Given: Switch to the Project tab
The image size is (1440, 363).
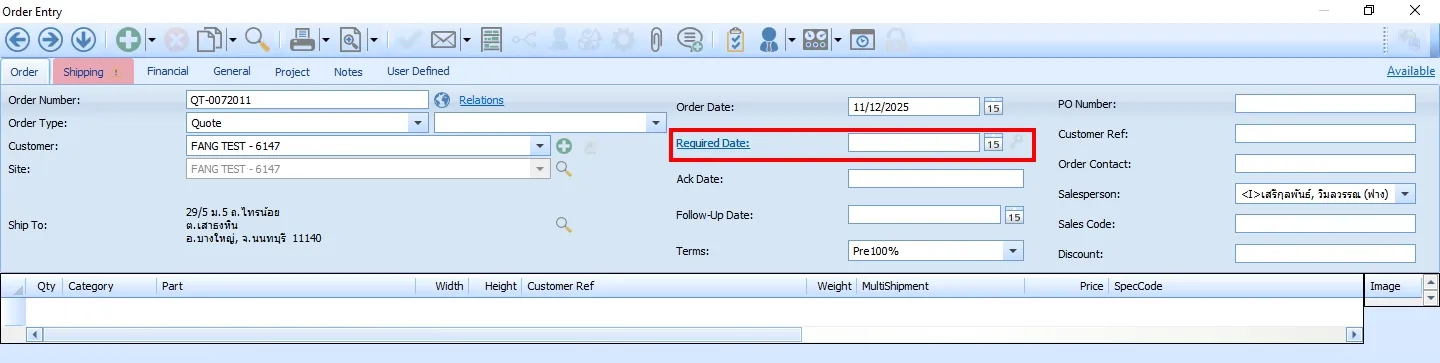Looking at the screenshot, I should (293, 72).
